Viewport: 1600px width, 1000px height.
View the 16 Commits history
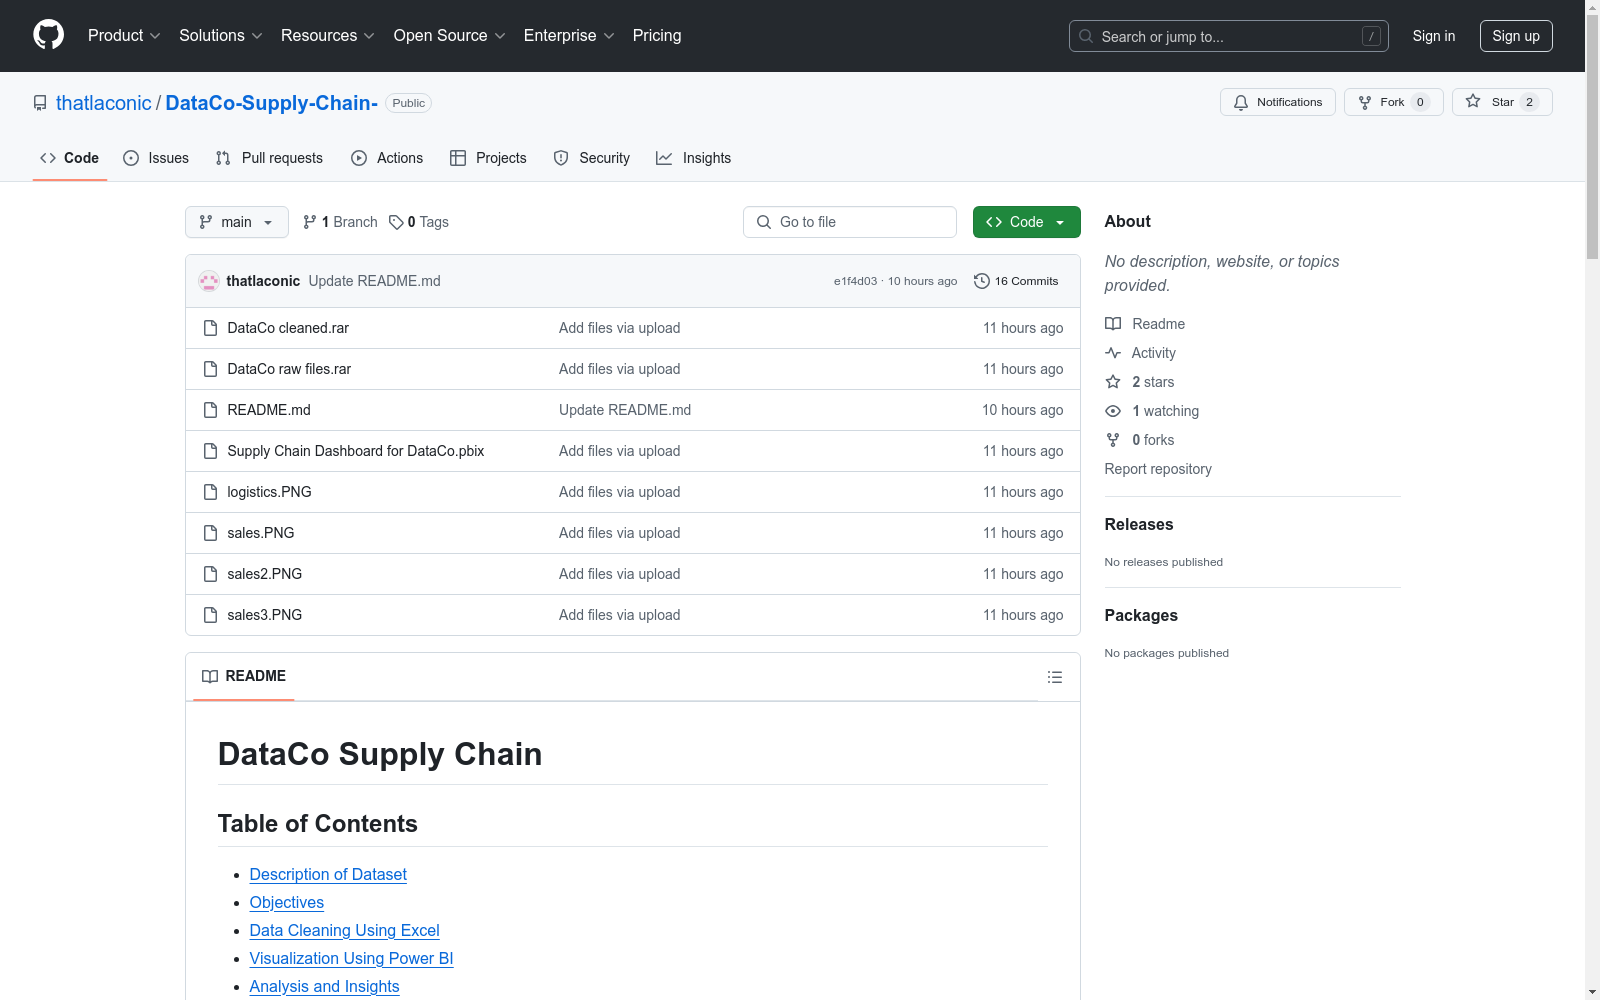pyautogui.click(x=1016, y=281)
